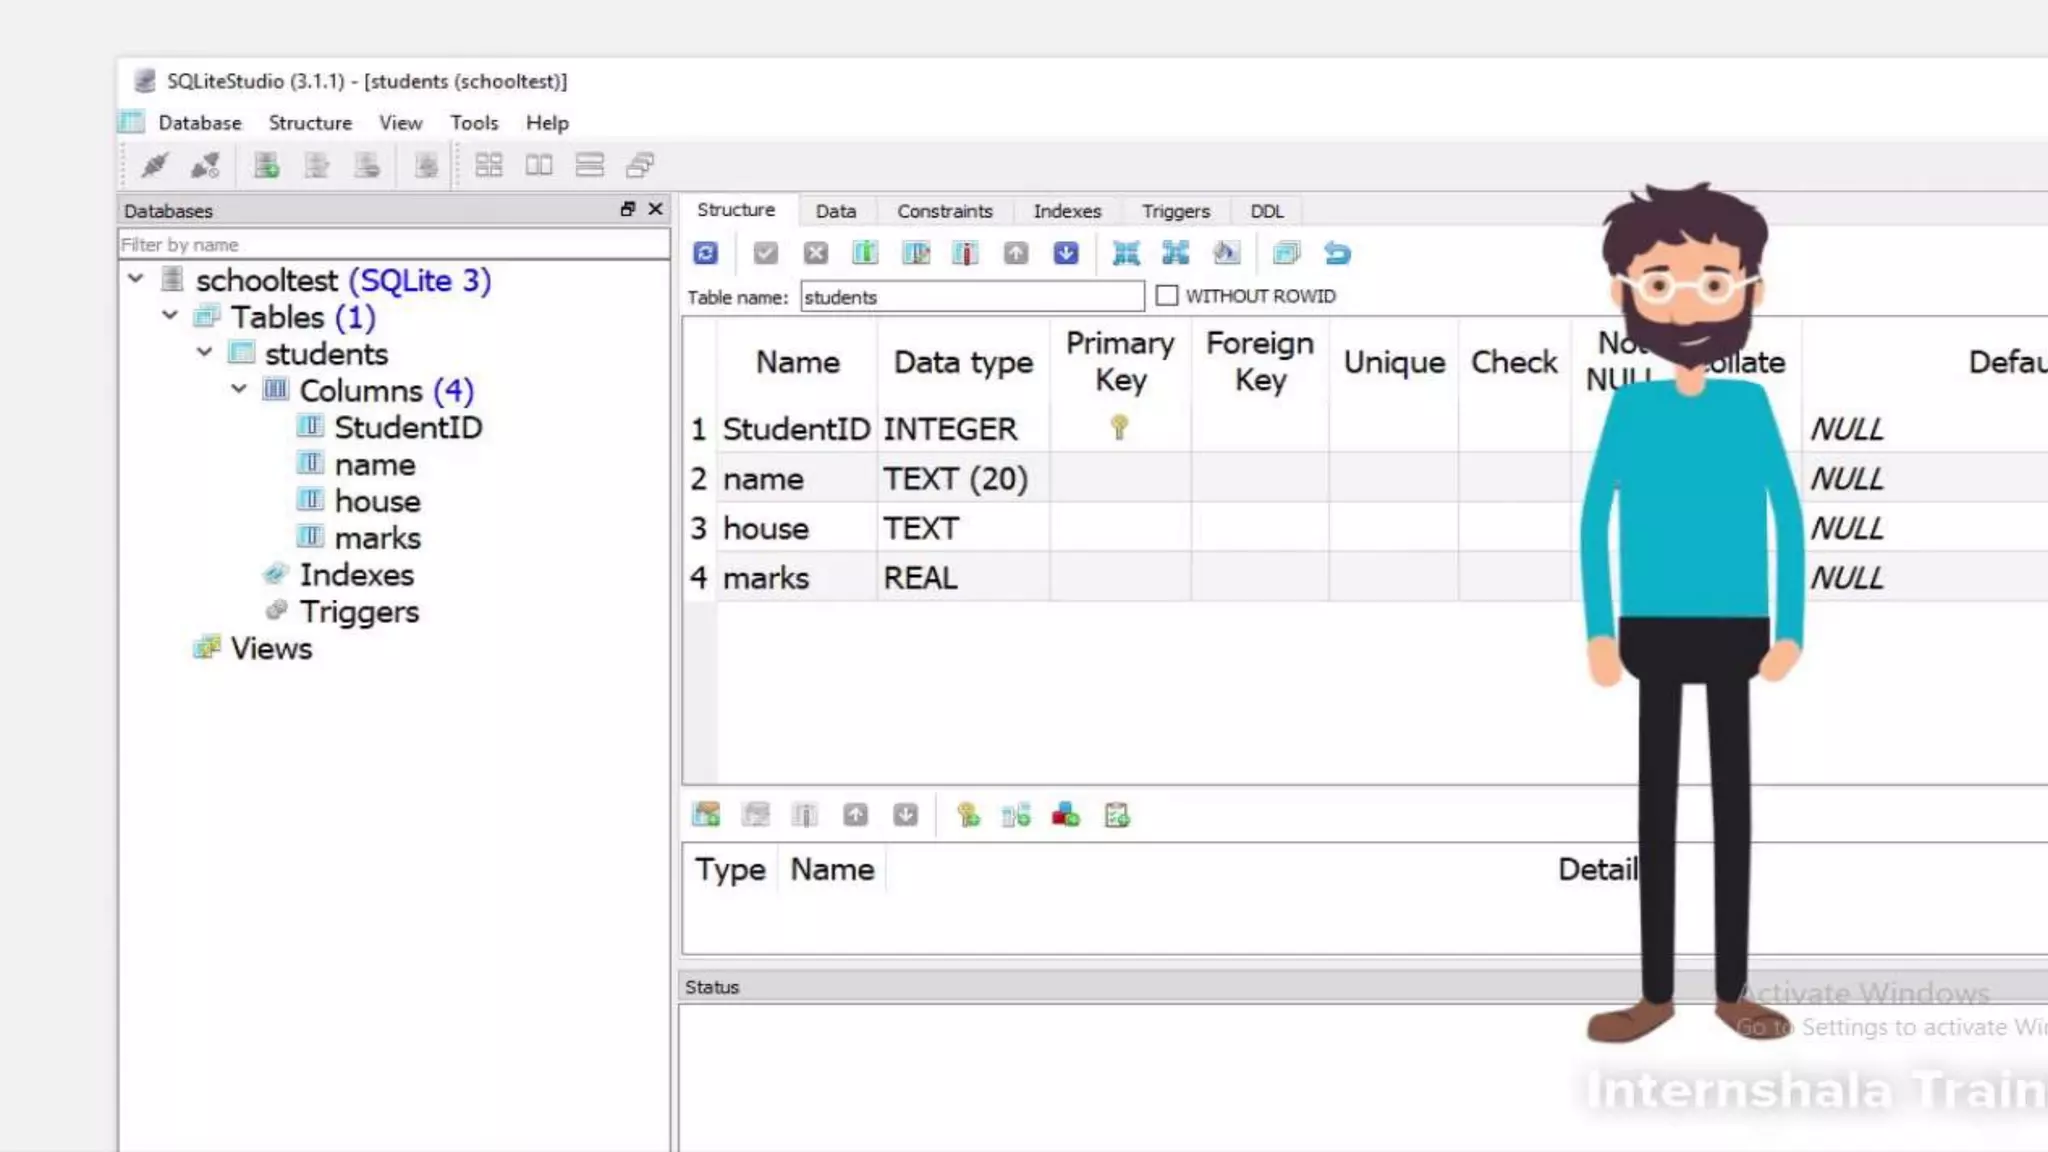Click the move column down arrow
The image size is (2048, 1152).
point(1066,253)
